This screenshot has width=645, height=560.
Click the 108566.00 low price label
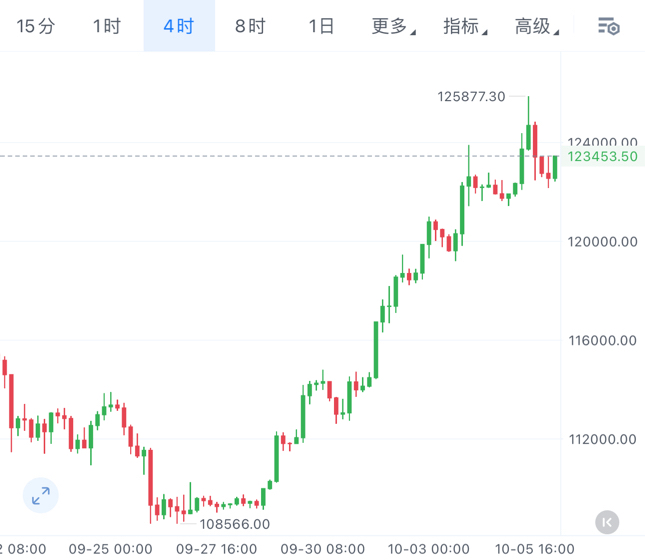[235, 523]
